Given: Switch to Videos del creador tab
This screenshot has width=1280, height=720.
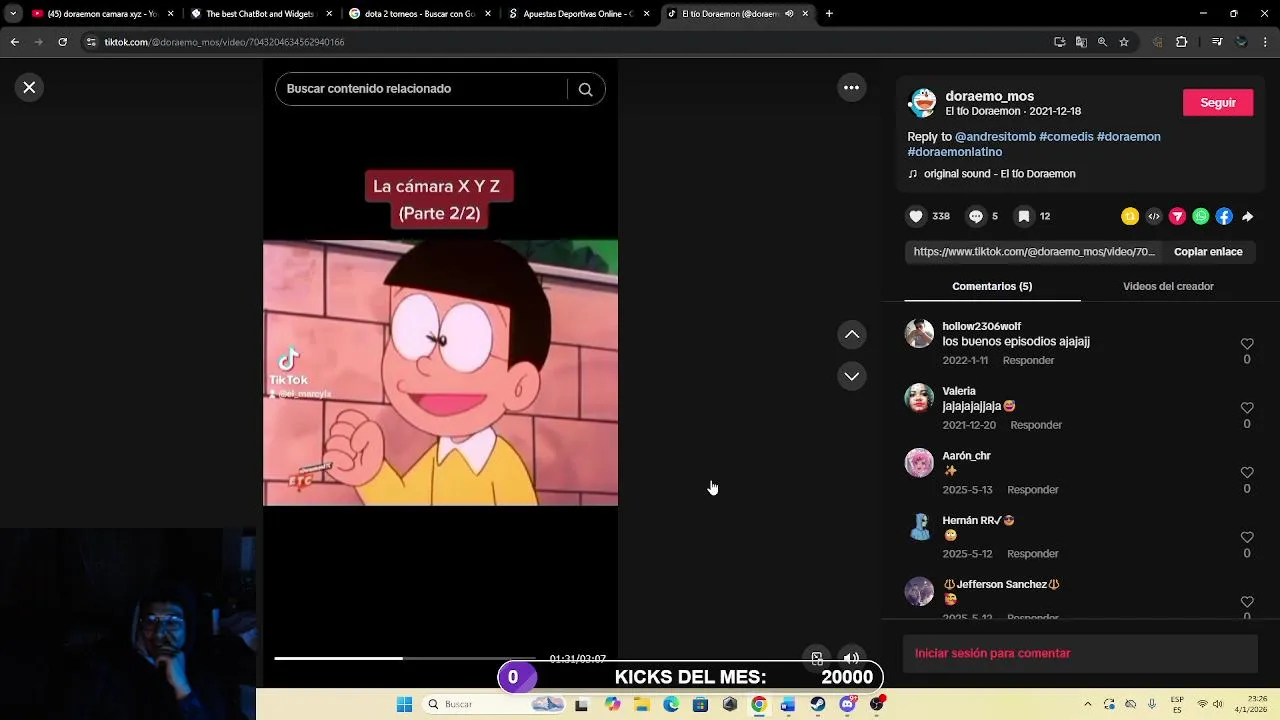Looking at the screenshot, I should point(1168,286).
